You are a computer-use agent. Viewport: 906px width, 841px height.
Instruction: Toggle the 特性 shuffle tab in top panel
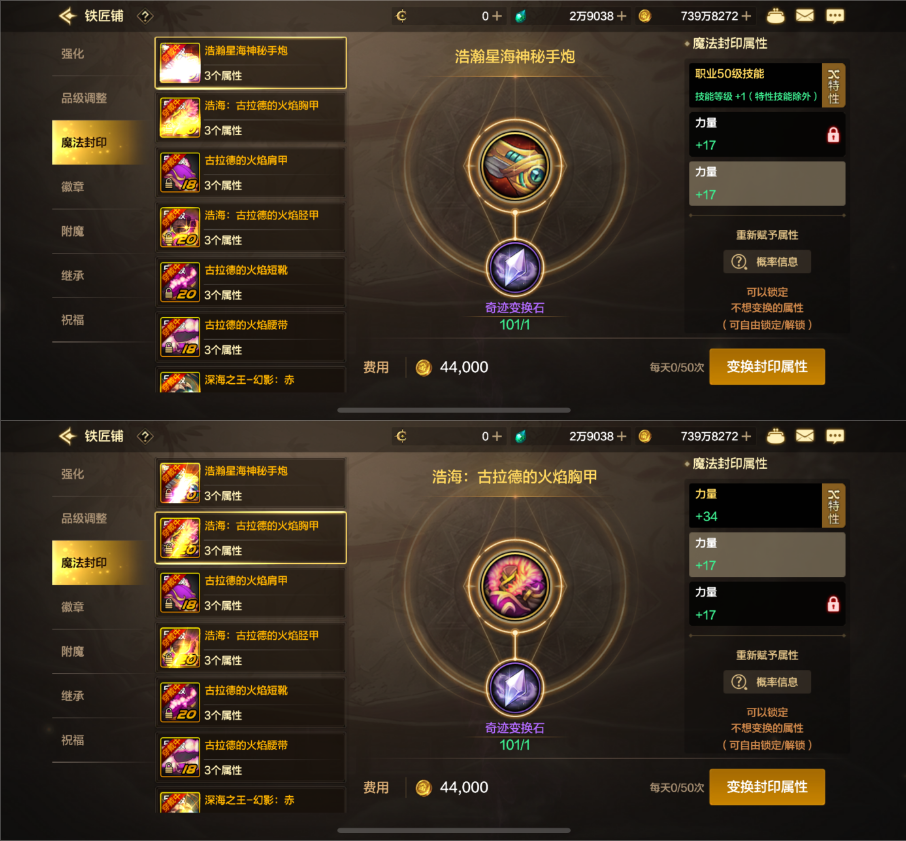833,85
